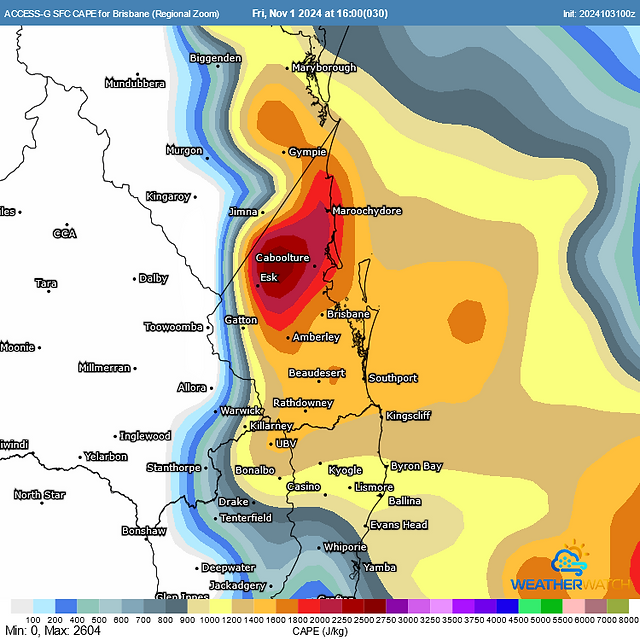This screenshot has width=640, height=640.
Task: Click the North Star label
Action: point(40,495)
